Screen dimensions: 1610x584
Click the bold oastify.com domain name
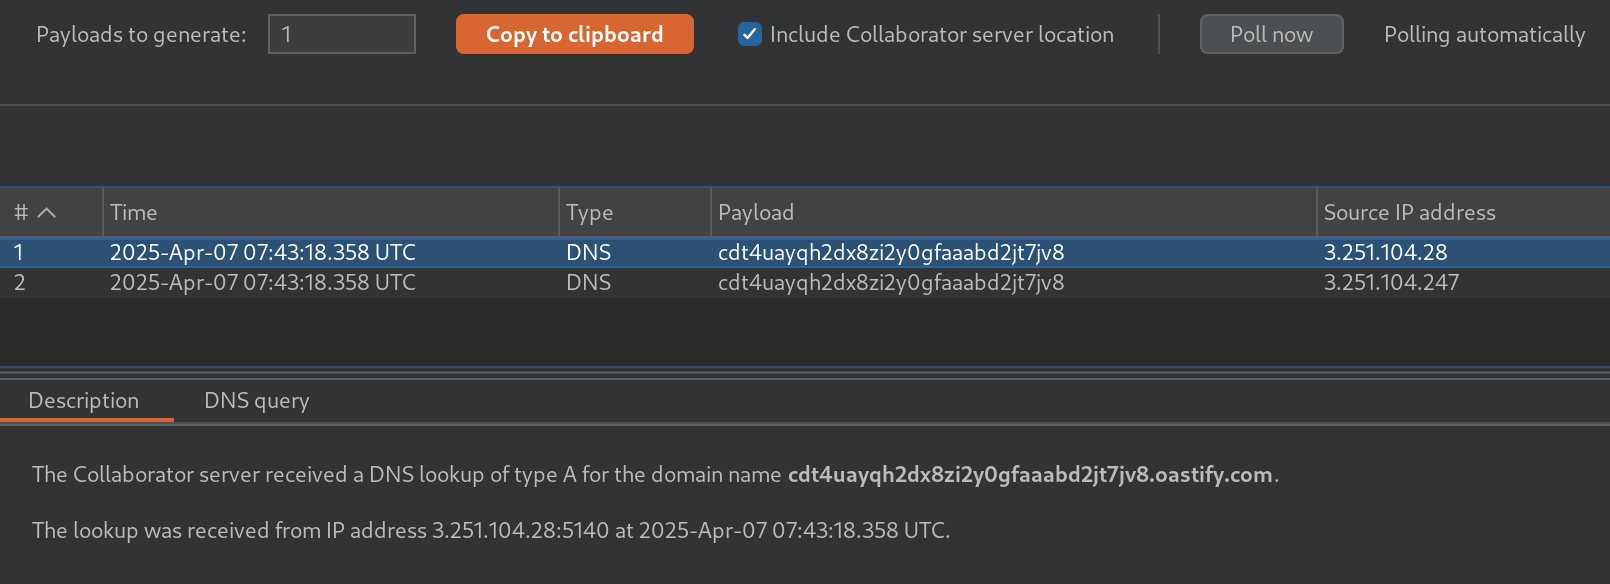pos(1029,475)
